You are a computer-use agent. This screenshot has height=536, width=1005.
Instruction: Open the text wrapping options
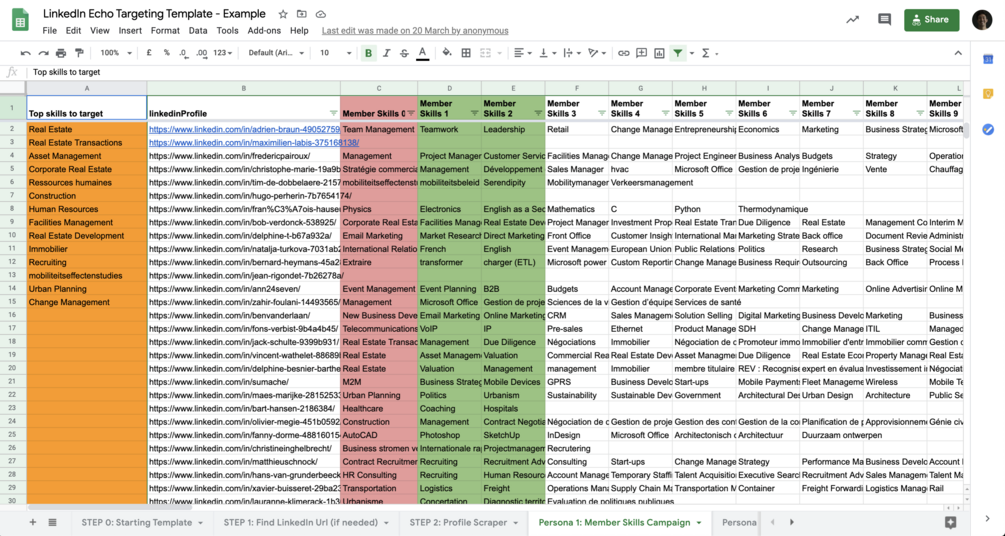(571, 53)
